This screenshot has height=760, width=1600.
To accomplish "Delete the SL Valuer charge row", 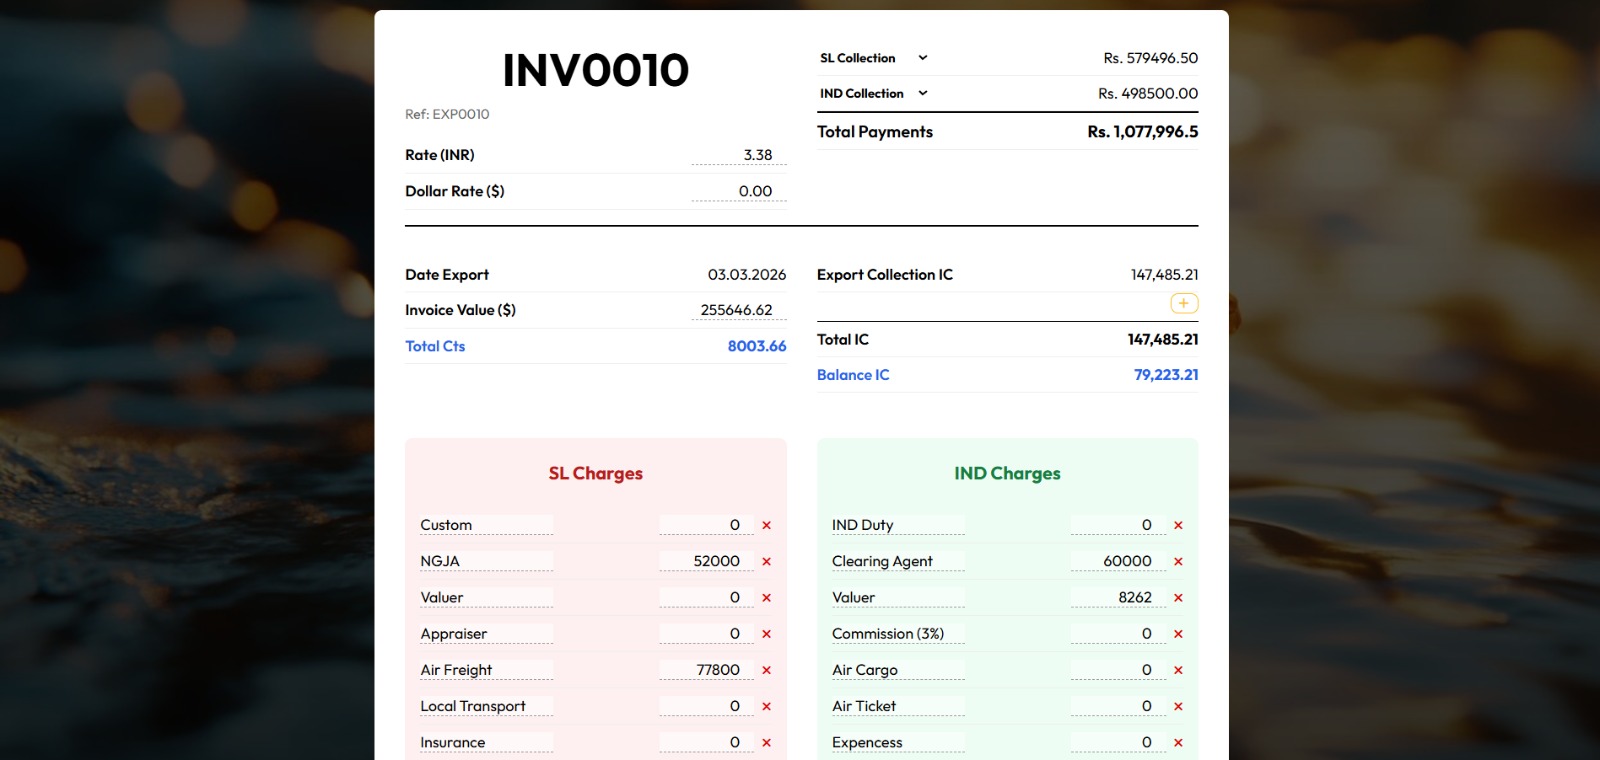I will (767, 597).
